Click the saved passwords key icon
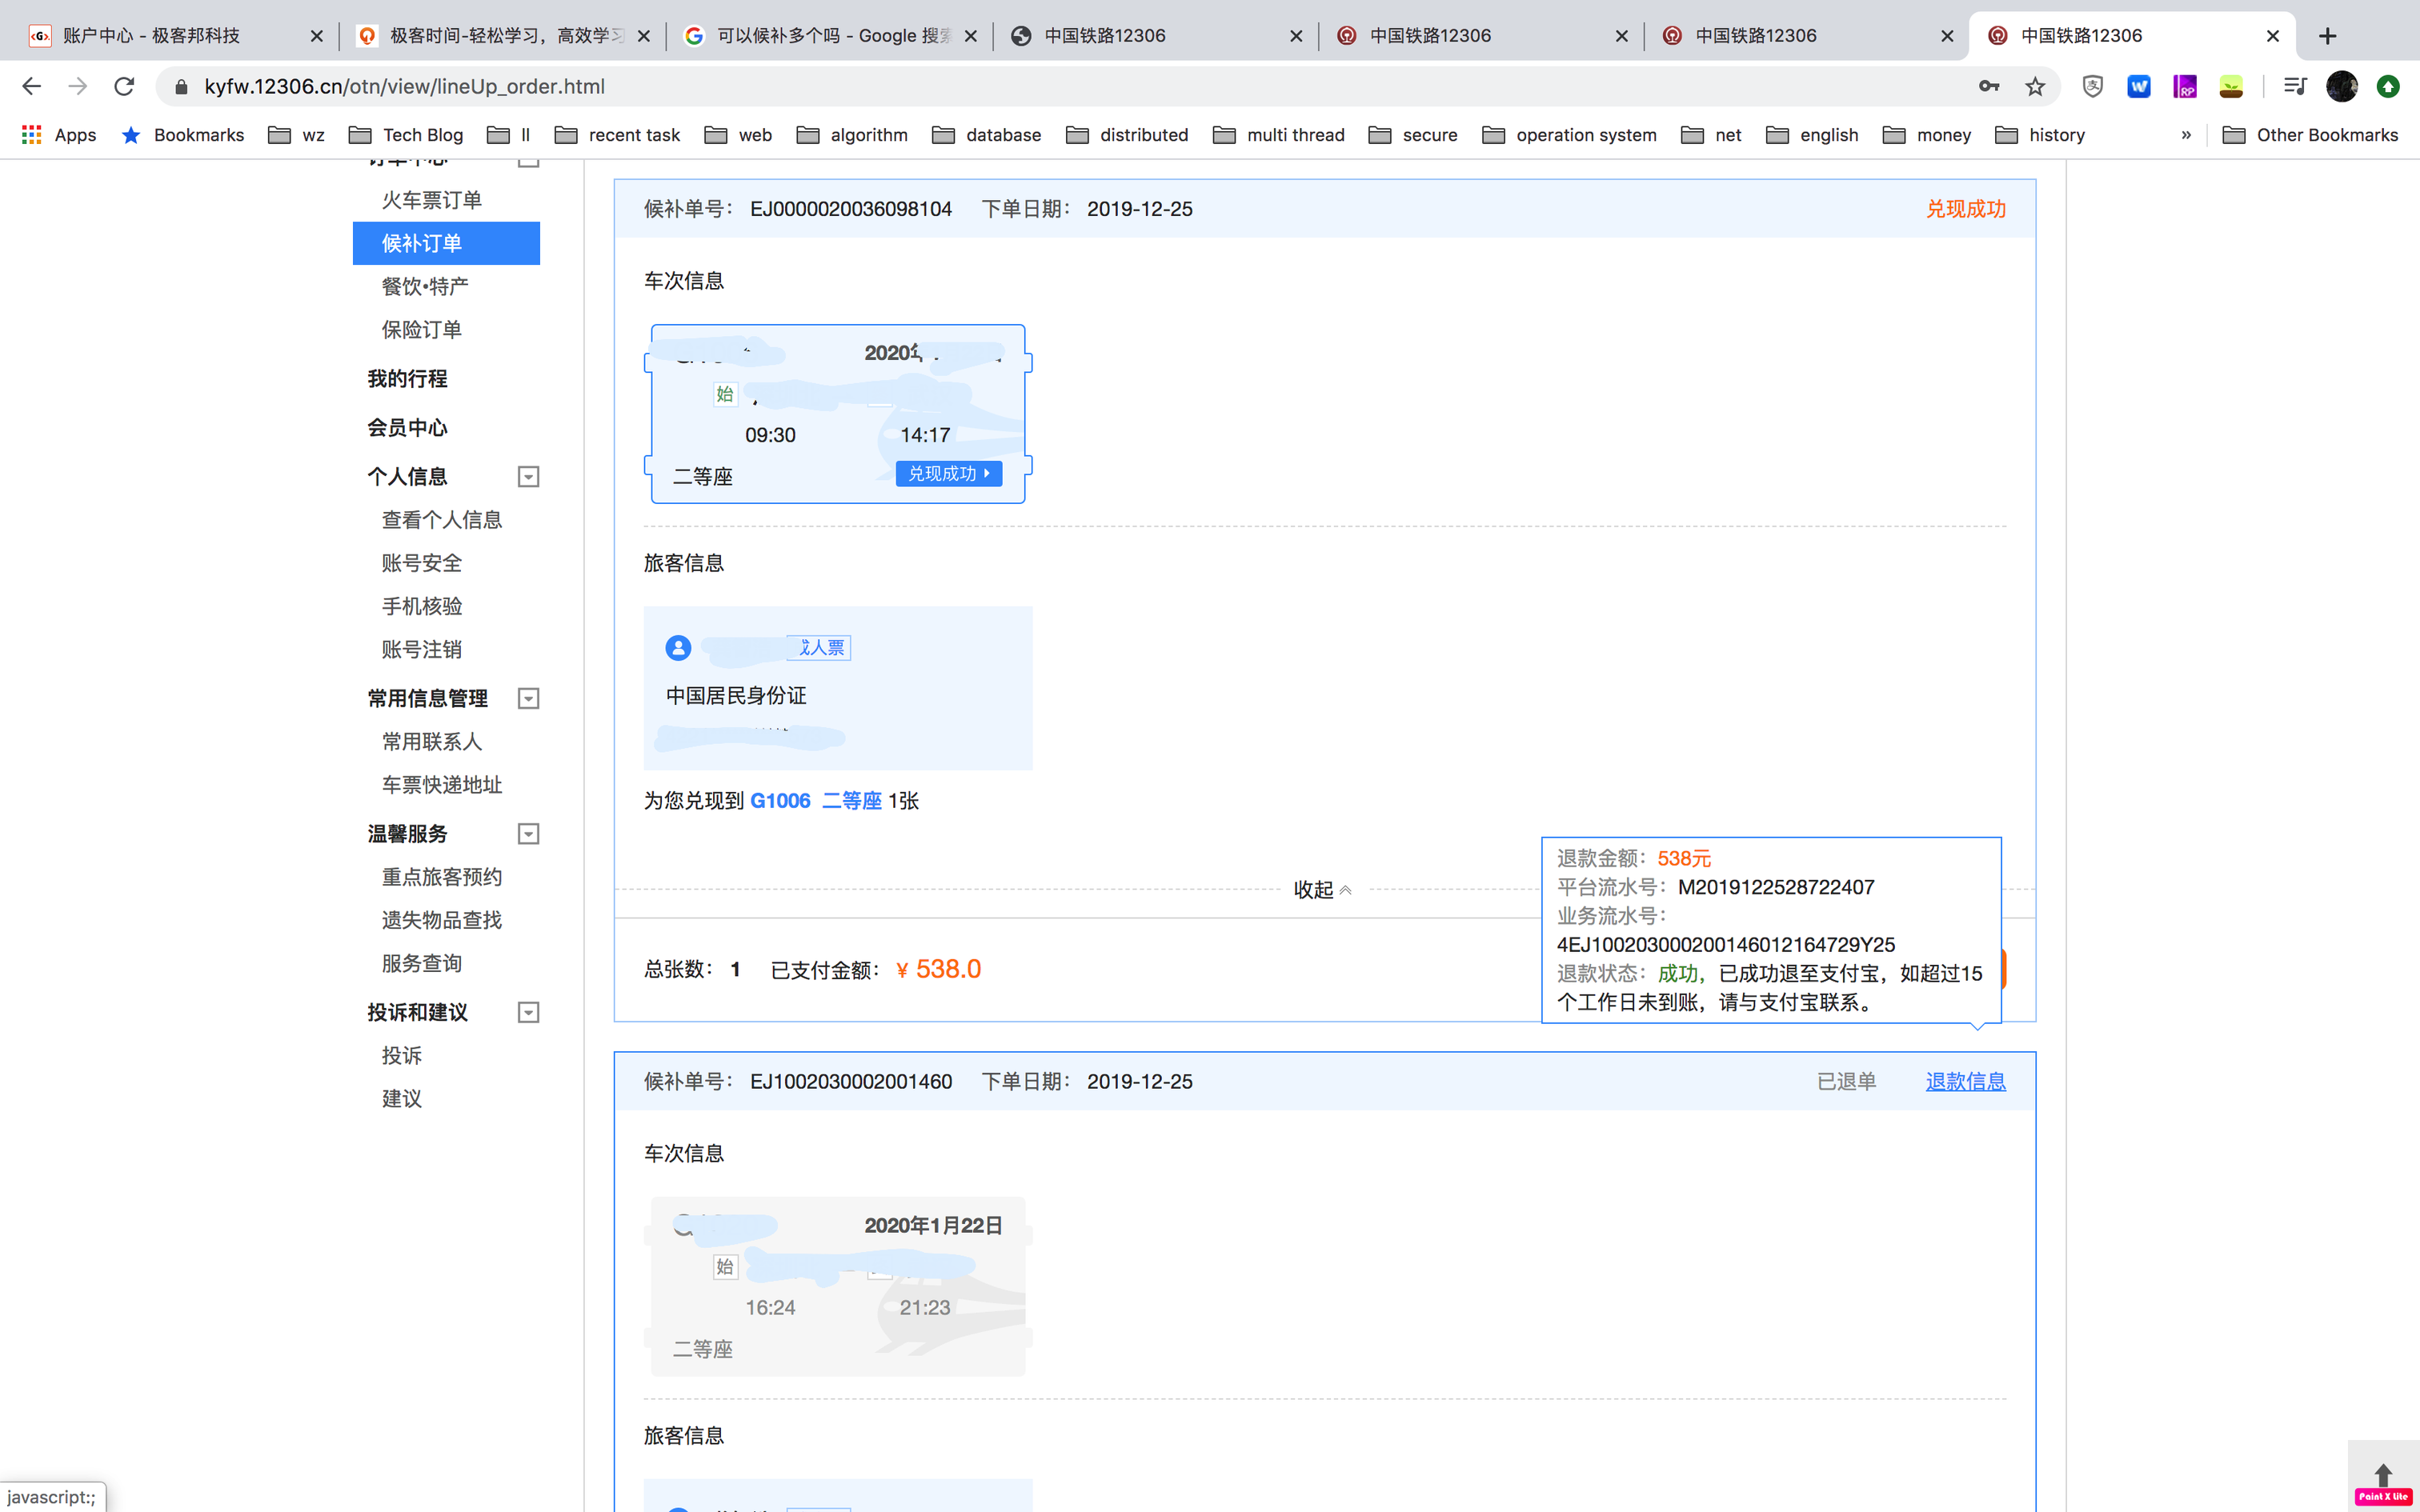Screen dimensions: 2420x1512 click(1989, 87)
